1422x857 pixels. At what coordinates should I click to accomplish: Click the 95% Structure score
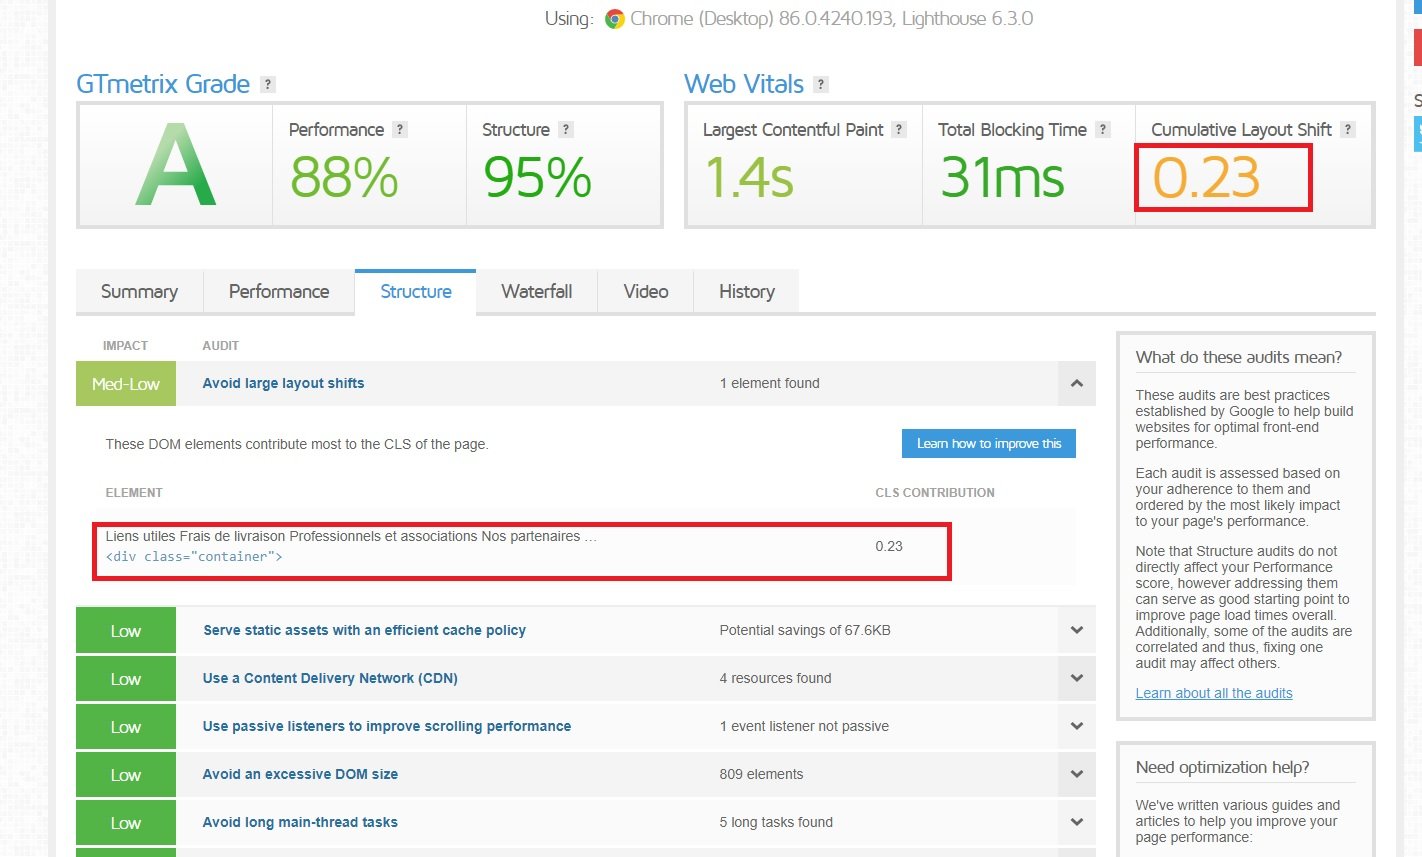pos(538,178)
